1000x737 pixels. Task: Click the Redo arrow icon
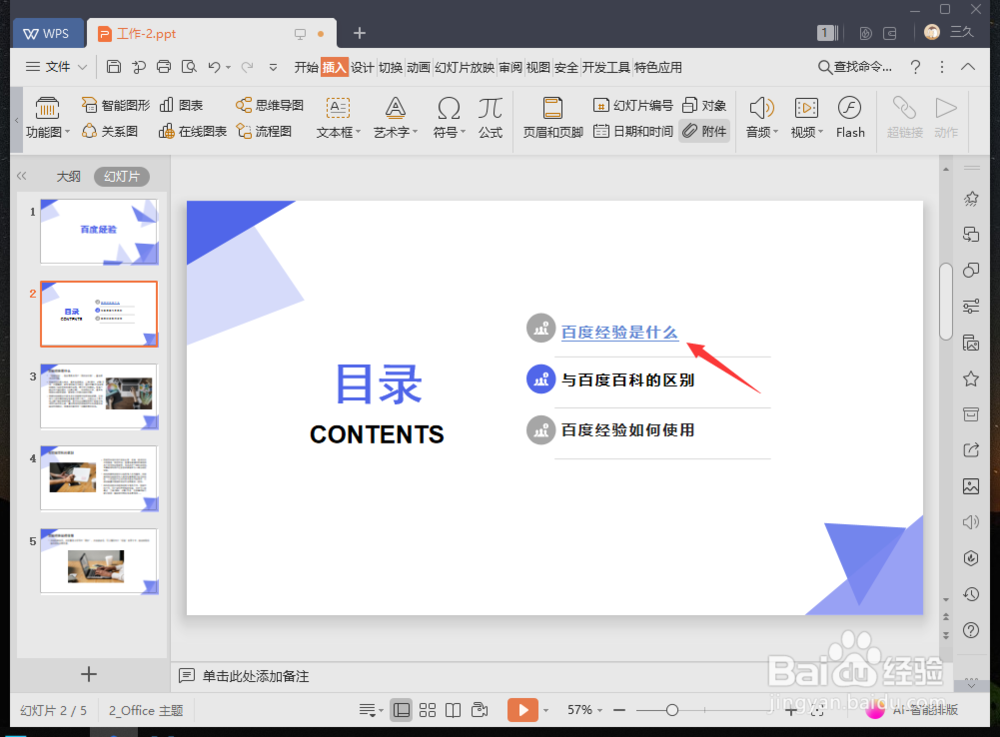pyautogui.click(x=247, y=67)
